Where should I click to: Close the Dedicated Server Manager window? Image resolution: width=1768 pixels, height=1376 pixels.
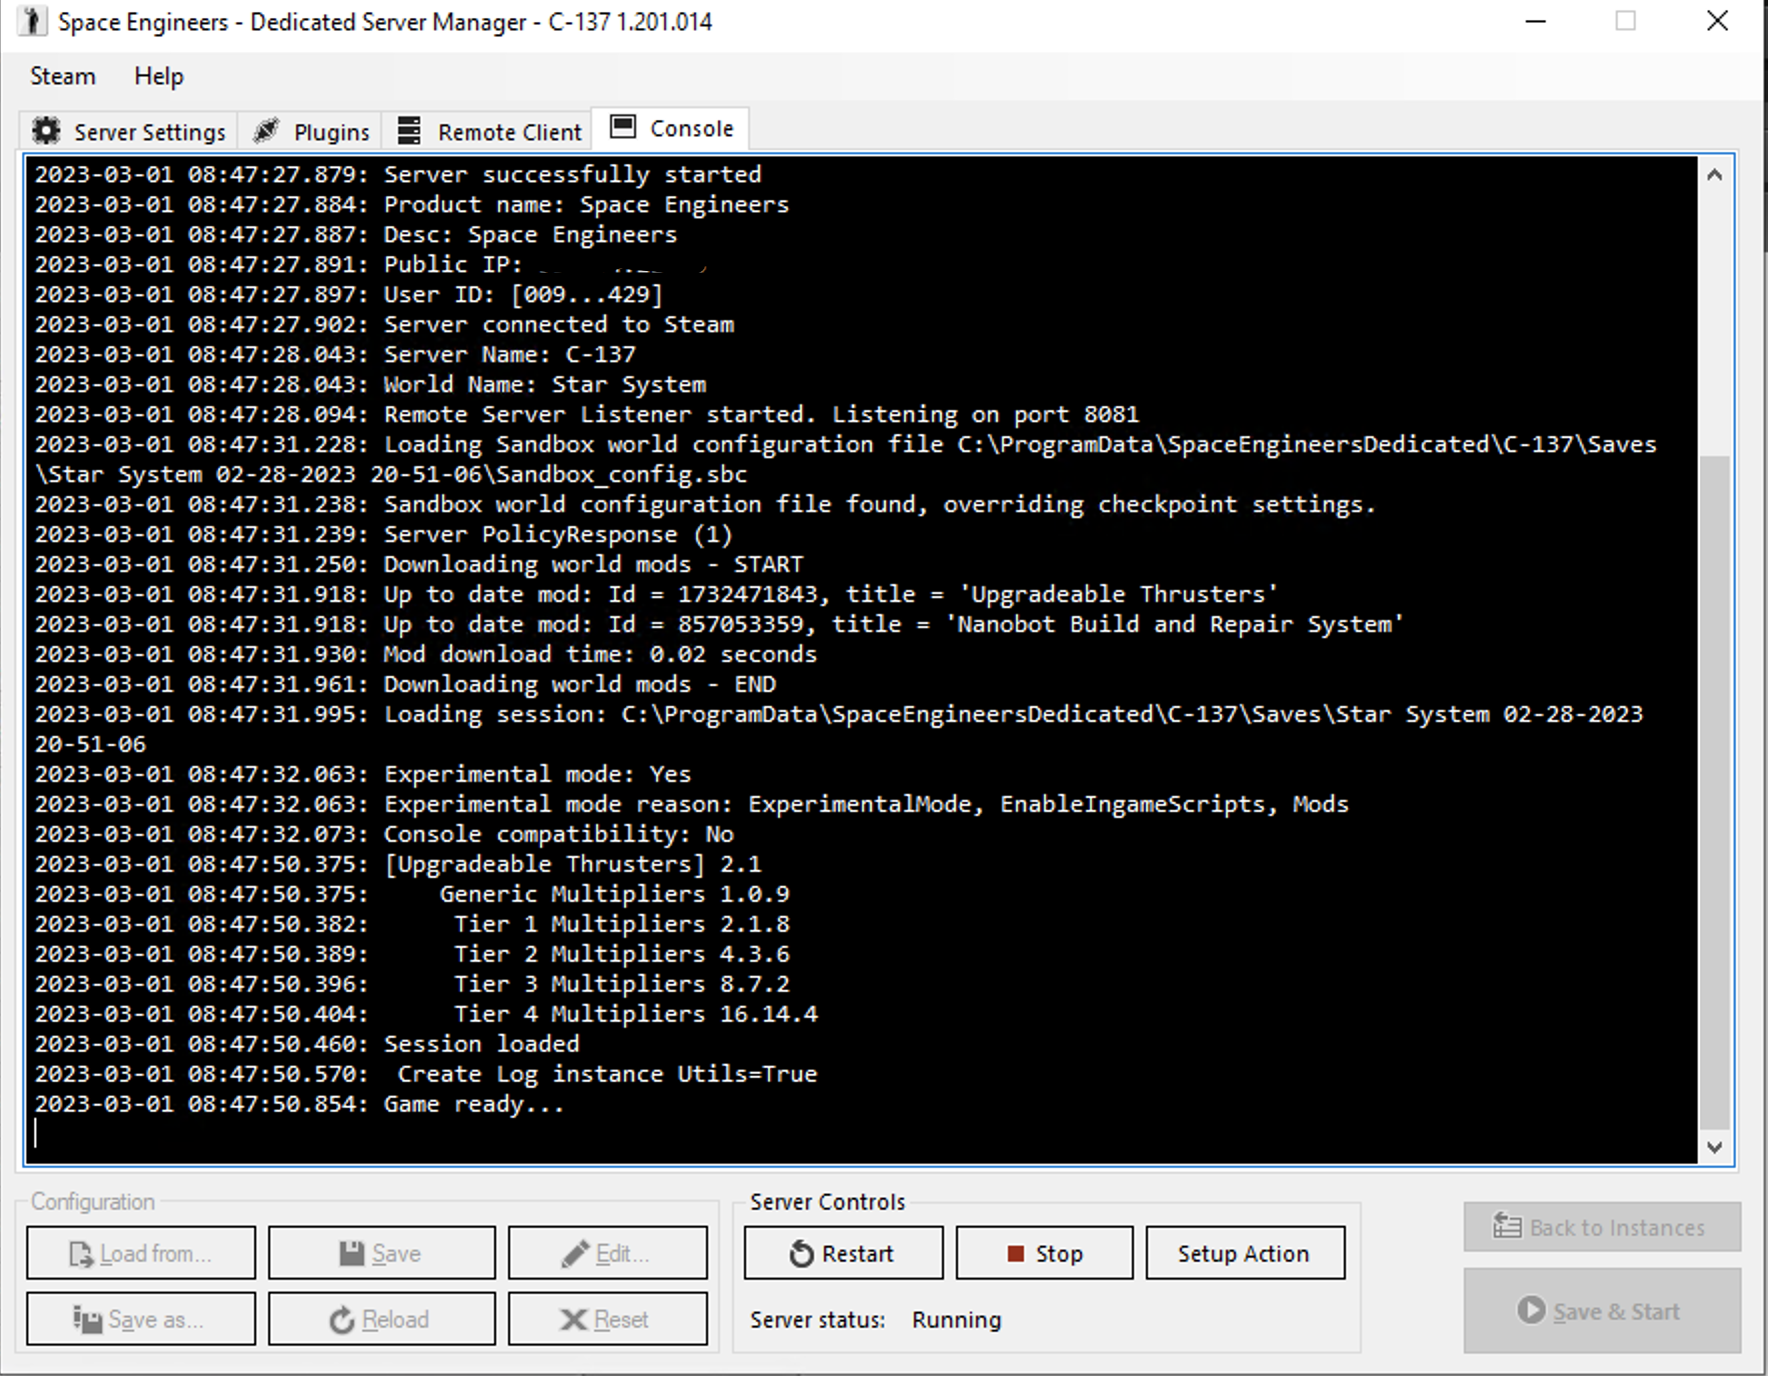pyautogui.click(x=1717, y=21)
